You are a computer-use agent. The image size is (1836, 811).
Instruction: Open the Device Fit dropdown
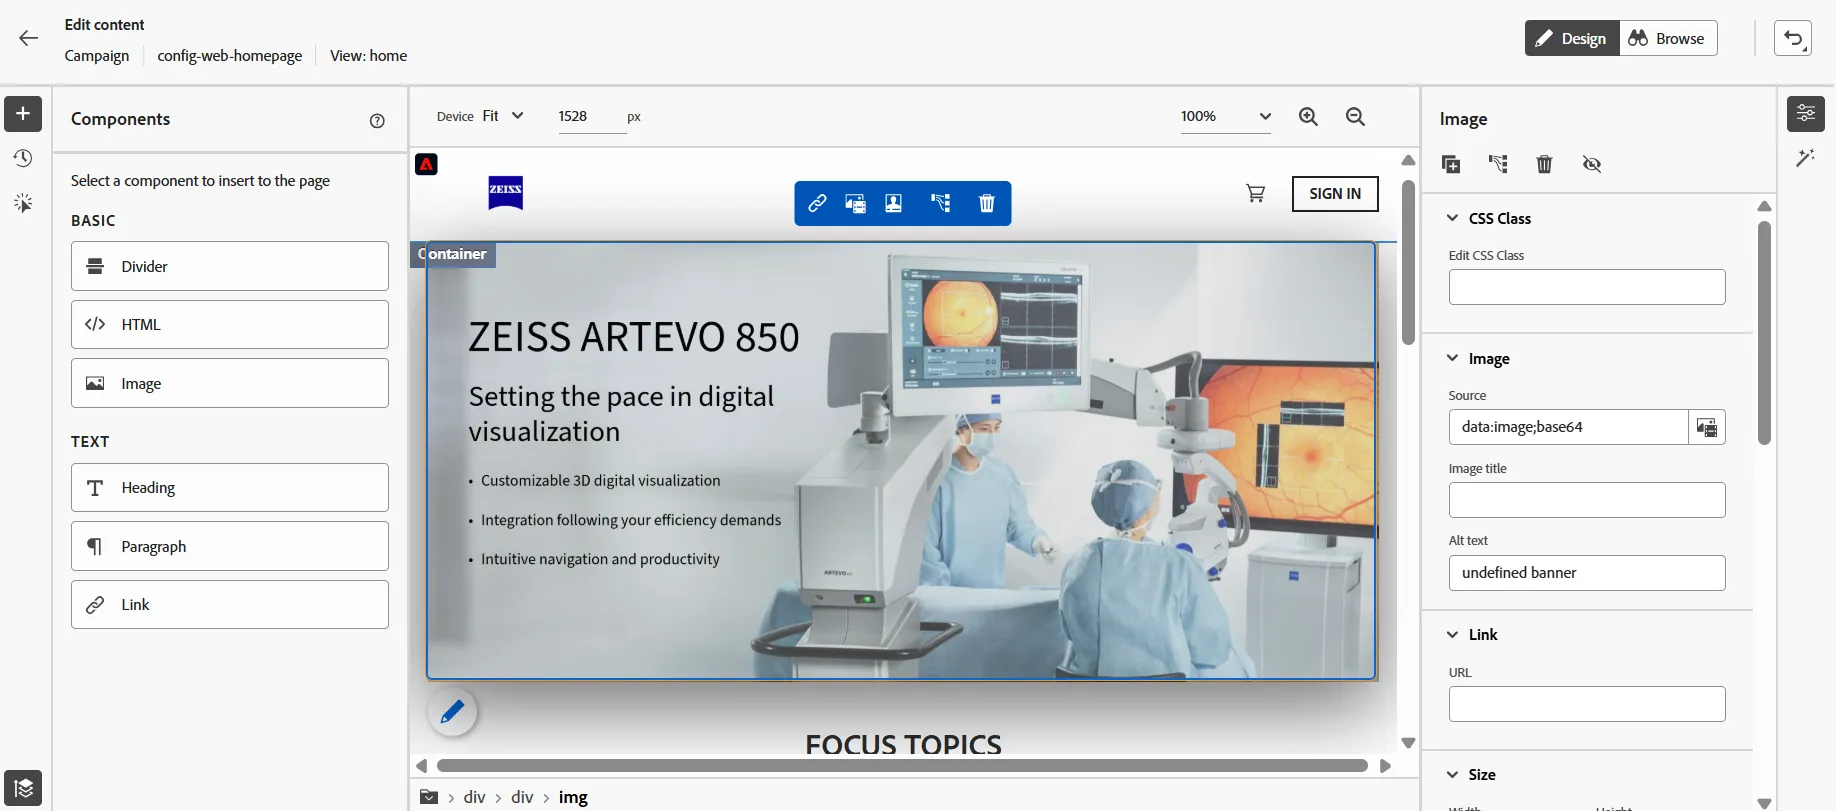coord(503,116)
